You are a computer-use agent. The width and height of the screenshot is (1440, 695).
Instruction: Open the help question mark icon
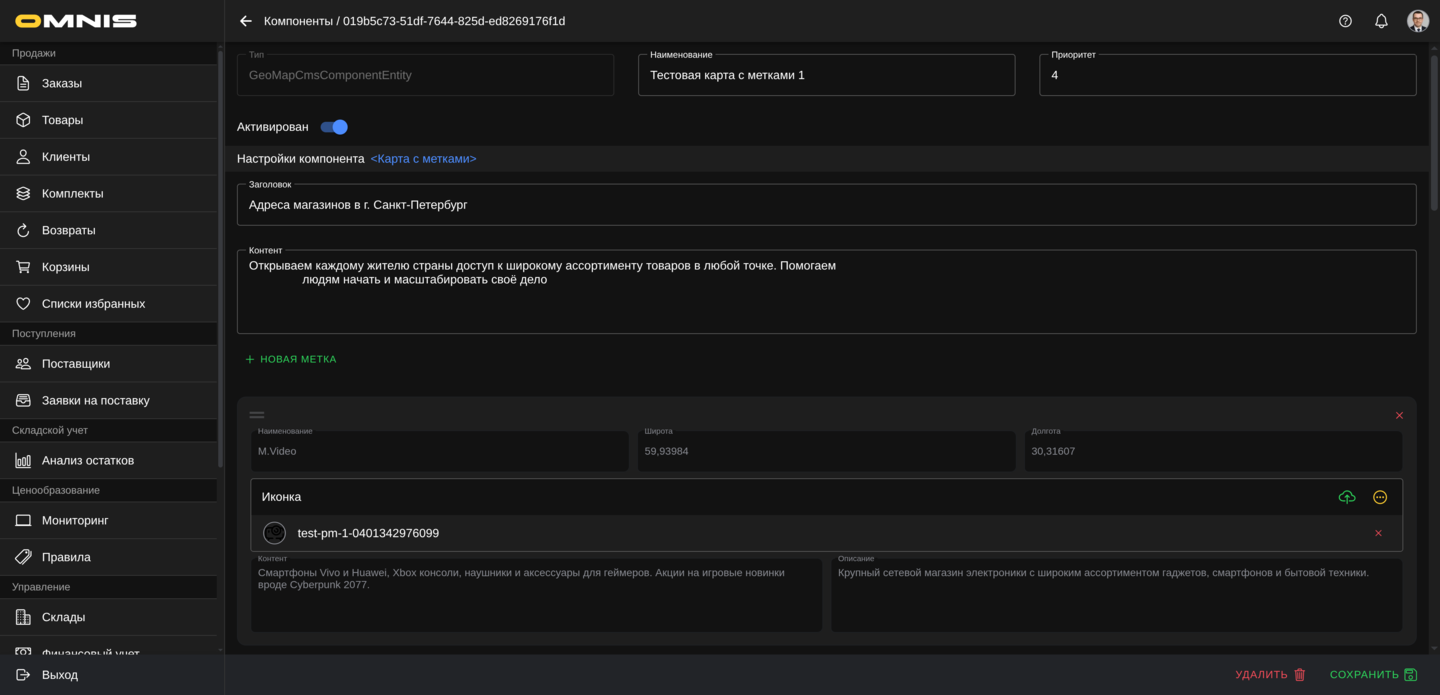coord(1345,21)
